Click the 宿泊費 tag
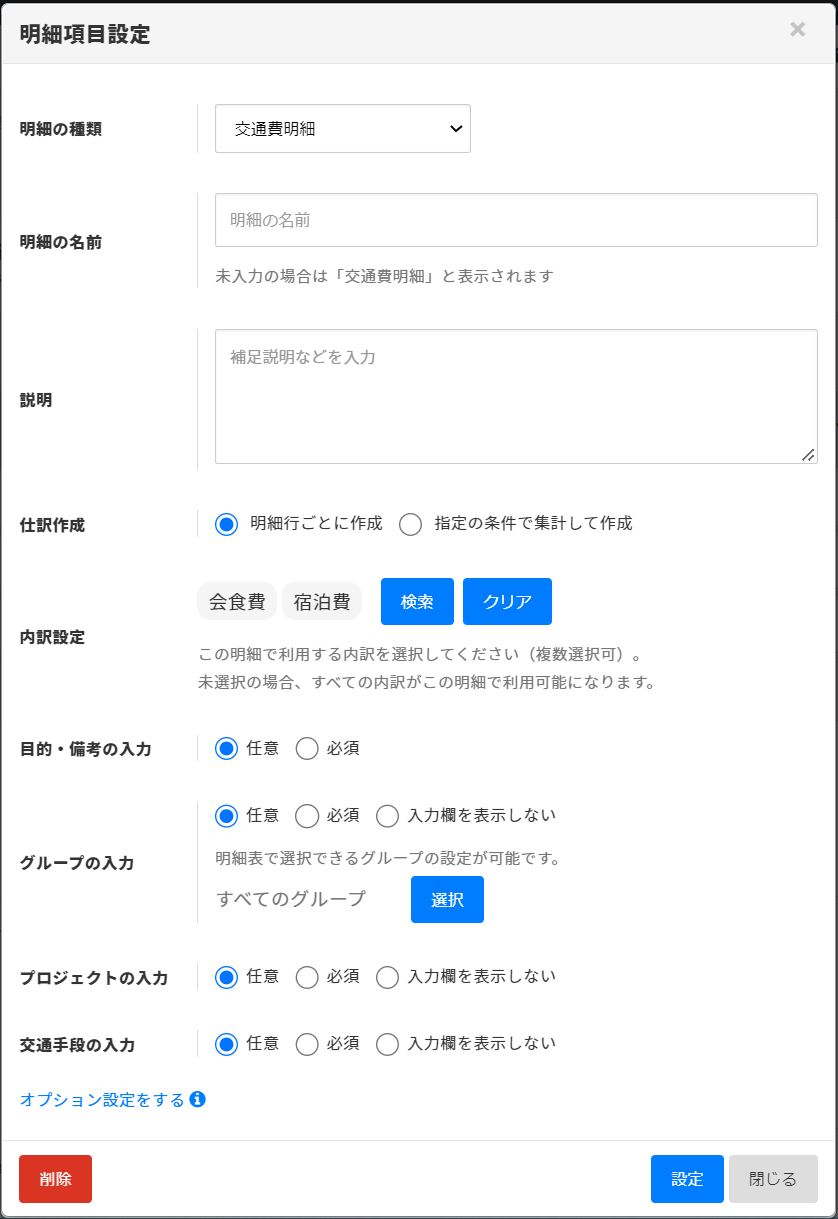The height and width of the screenshot is (1219, 838). point(322,602)
